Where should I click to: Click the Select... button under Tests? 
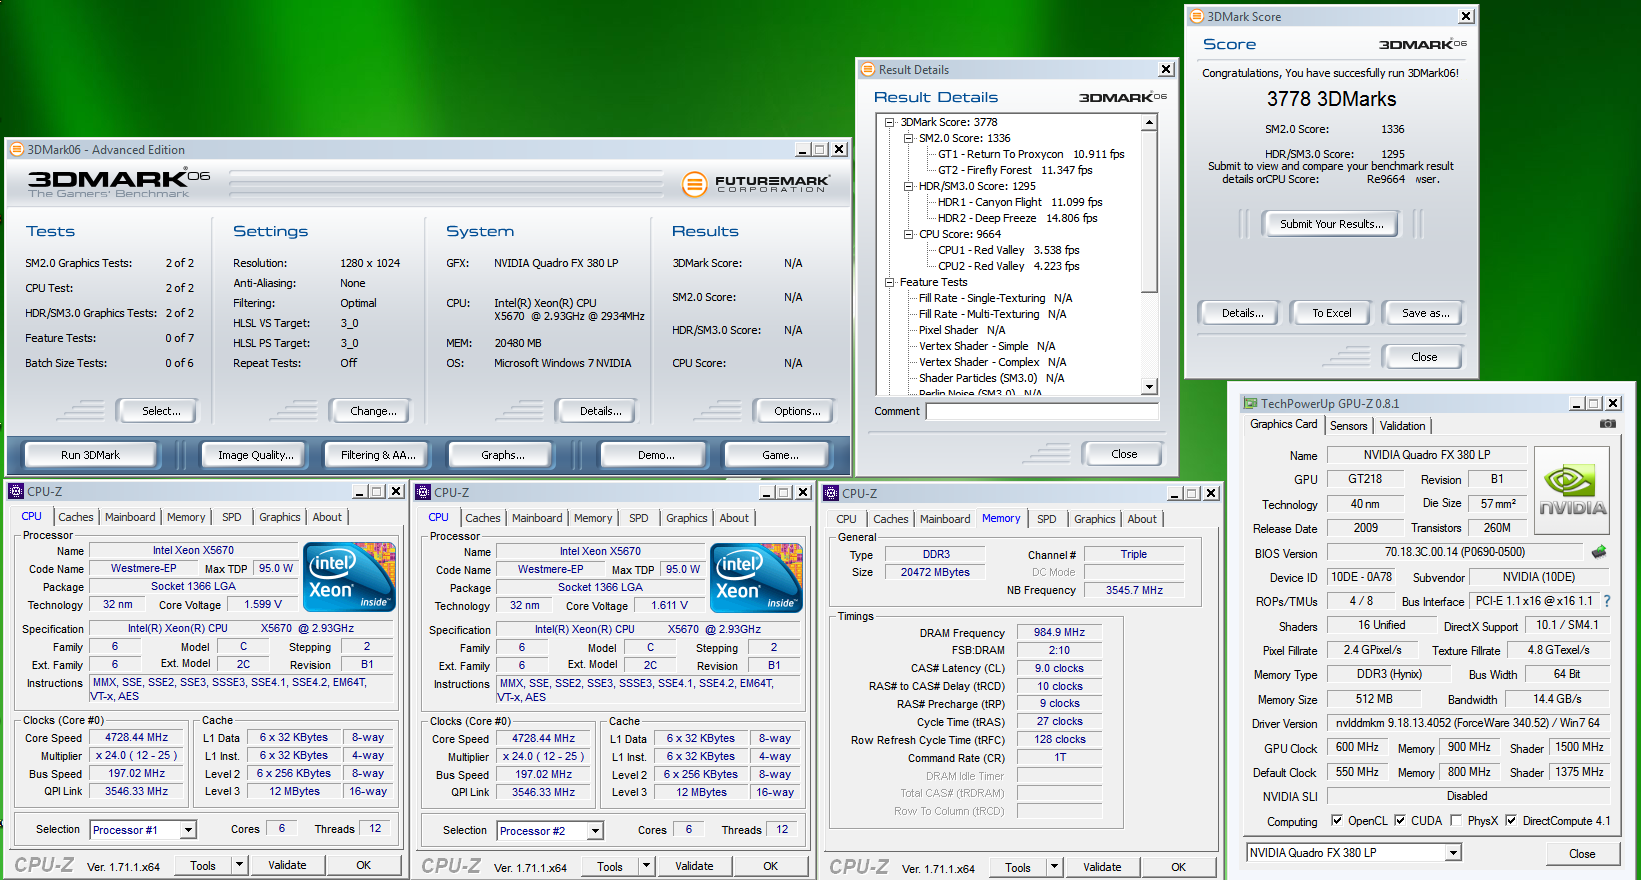click(161, 411)
